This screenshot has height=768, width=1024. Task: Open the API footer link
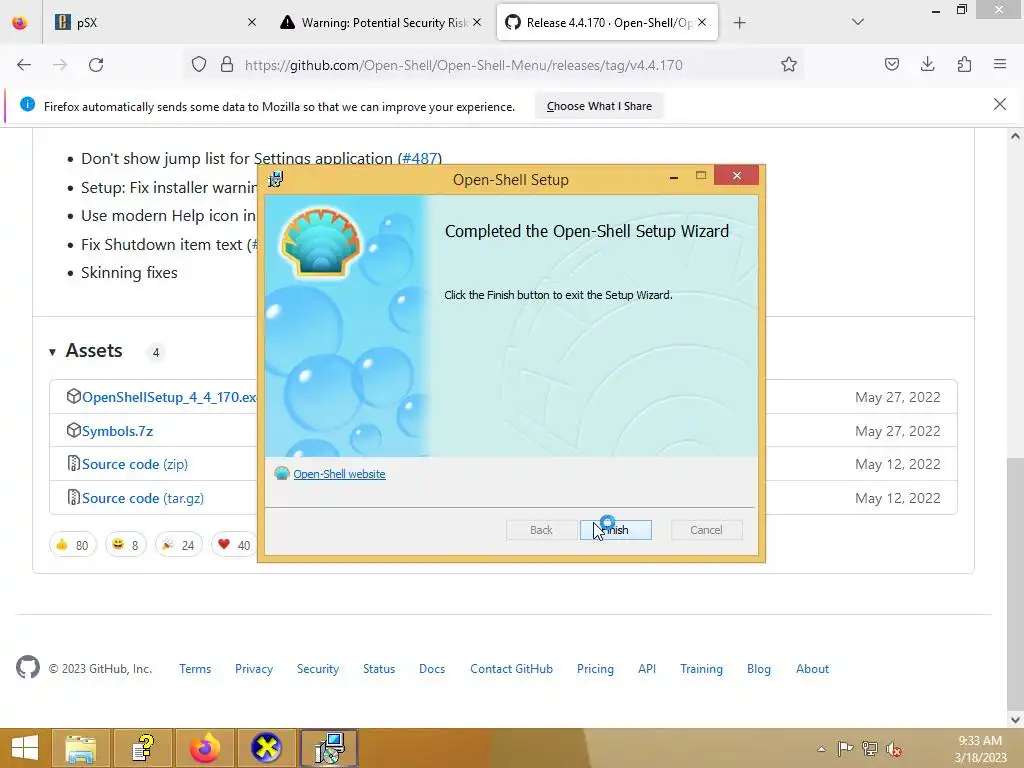[x=647, y=669]
